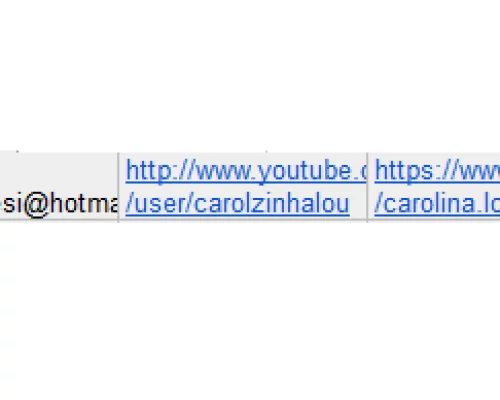Click the hotma text in email cell
Viewport: 500px width, 400px height.
[83, 204]
